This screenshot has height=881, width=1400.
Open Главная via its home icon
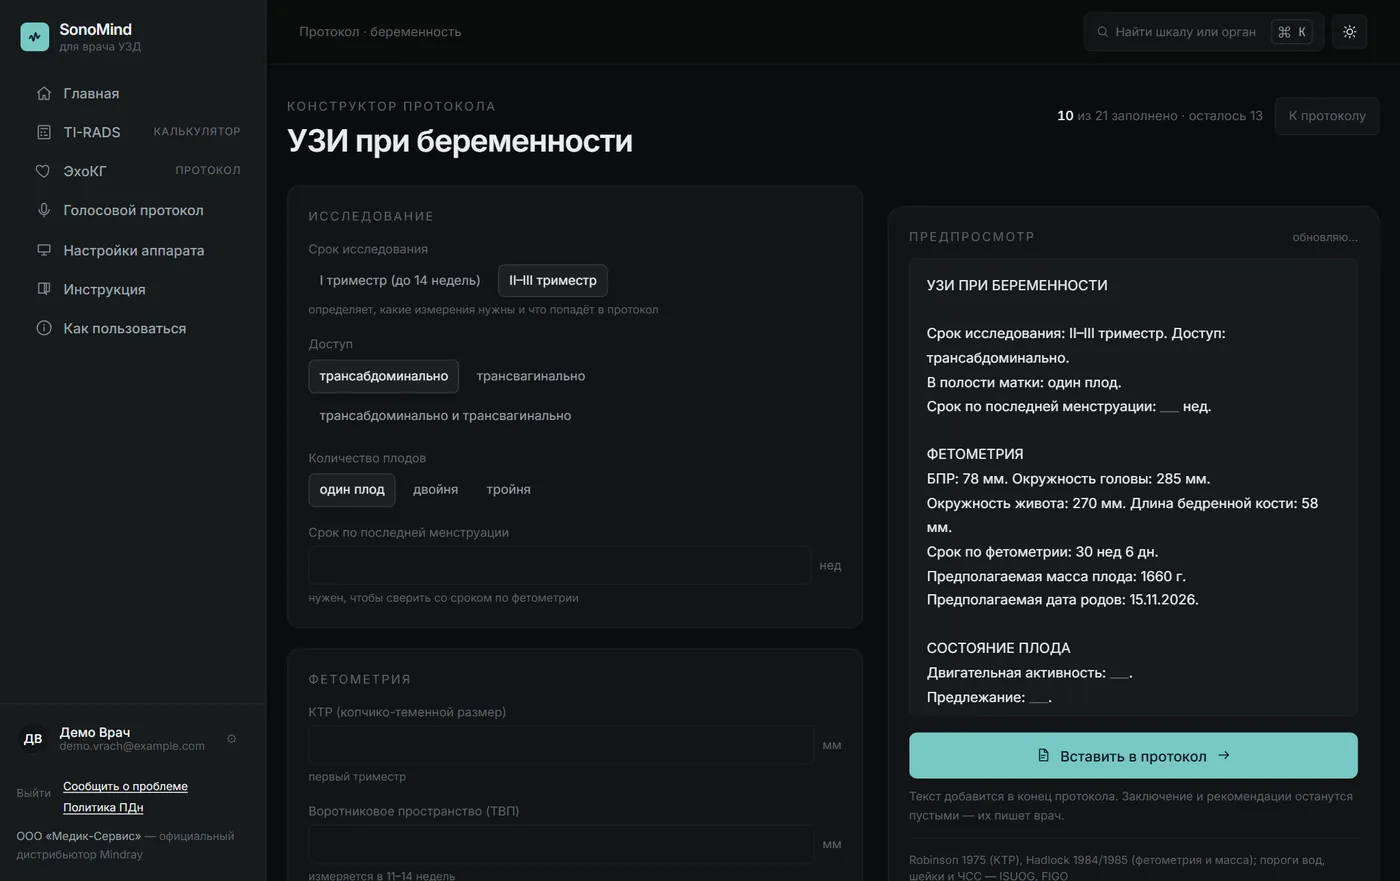43,93
